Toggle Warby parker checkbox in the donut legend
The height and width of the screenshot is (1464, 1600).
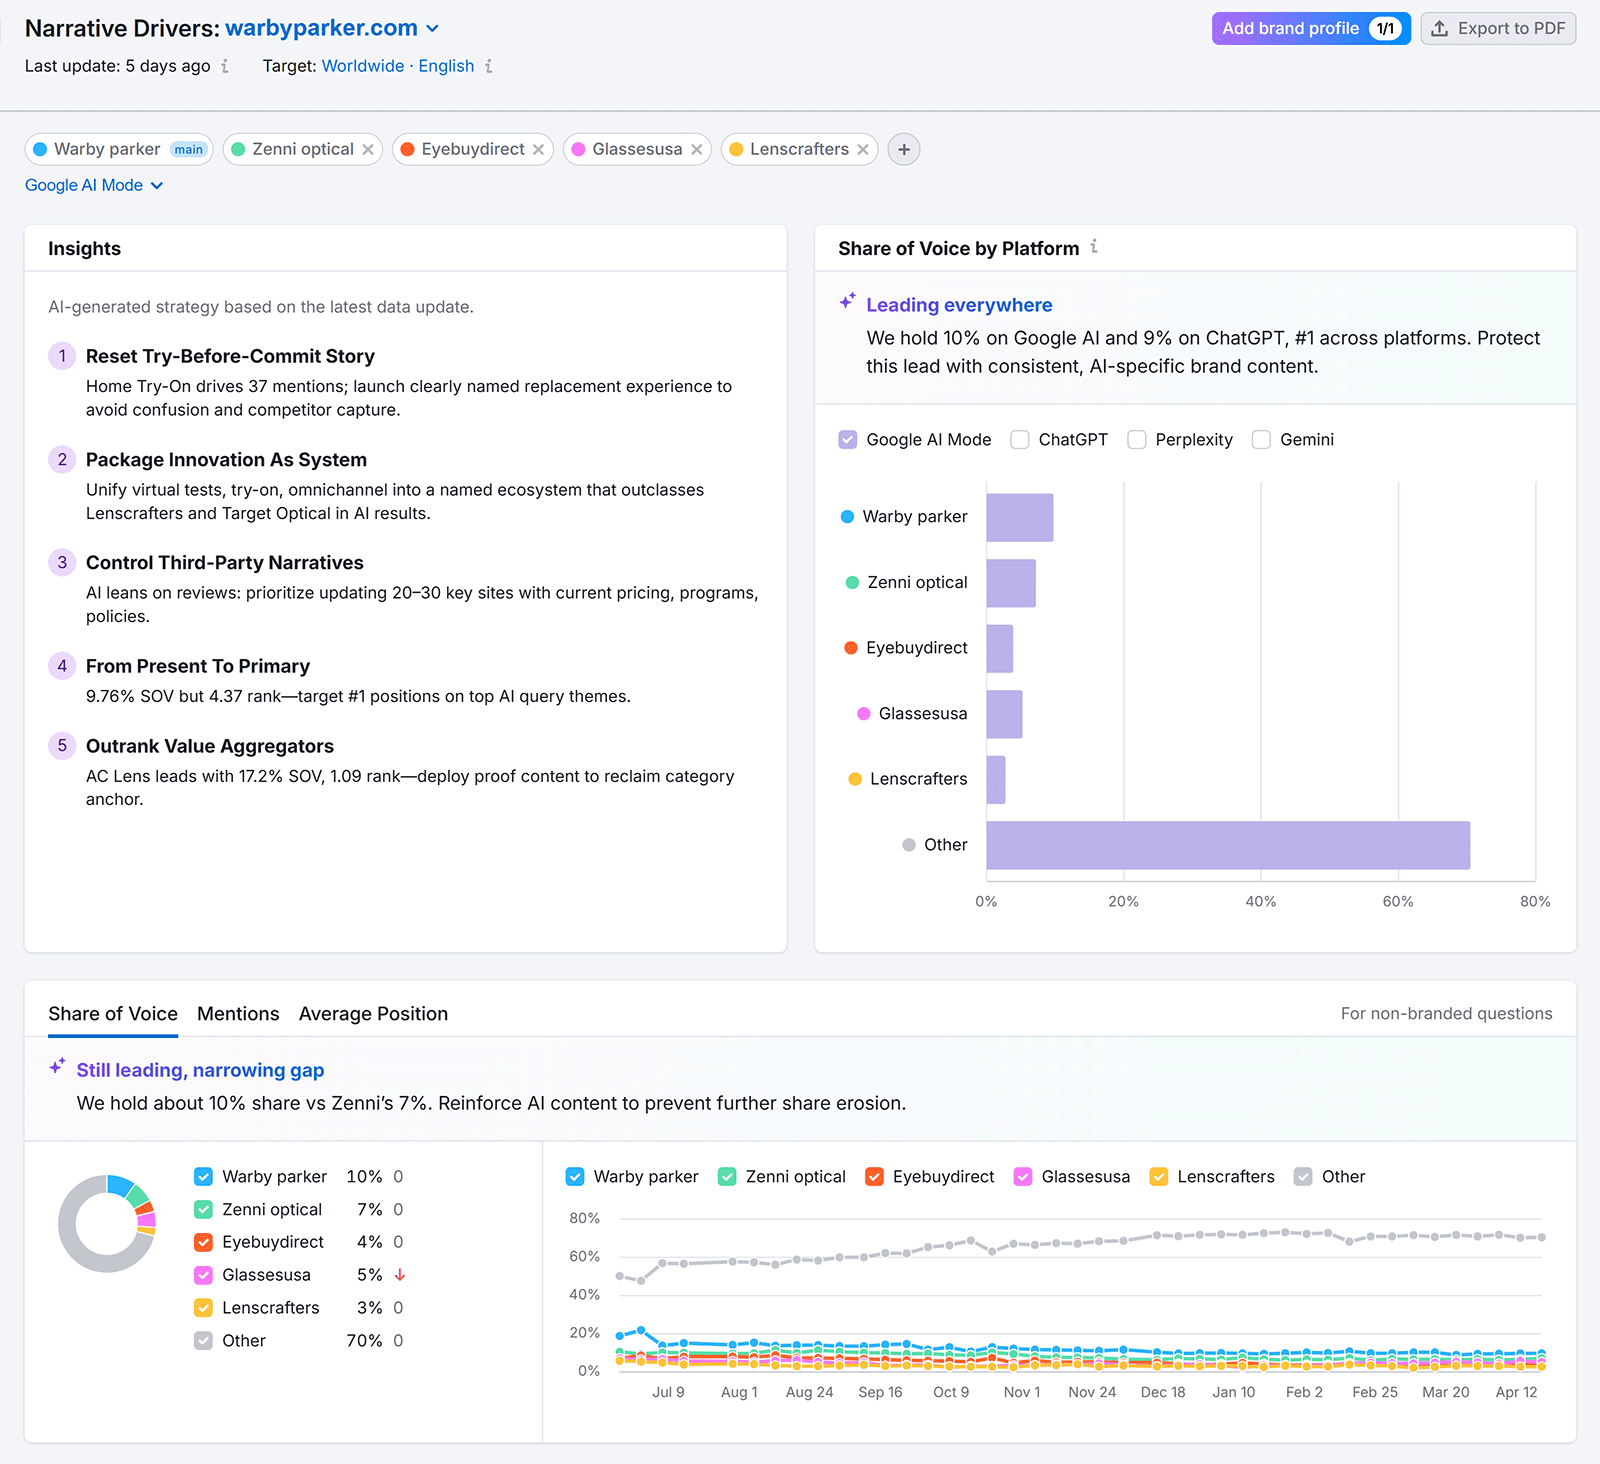tap(203, 1177)
